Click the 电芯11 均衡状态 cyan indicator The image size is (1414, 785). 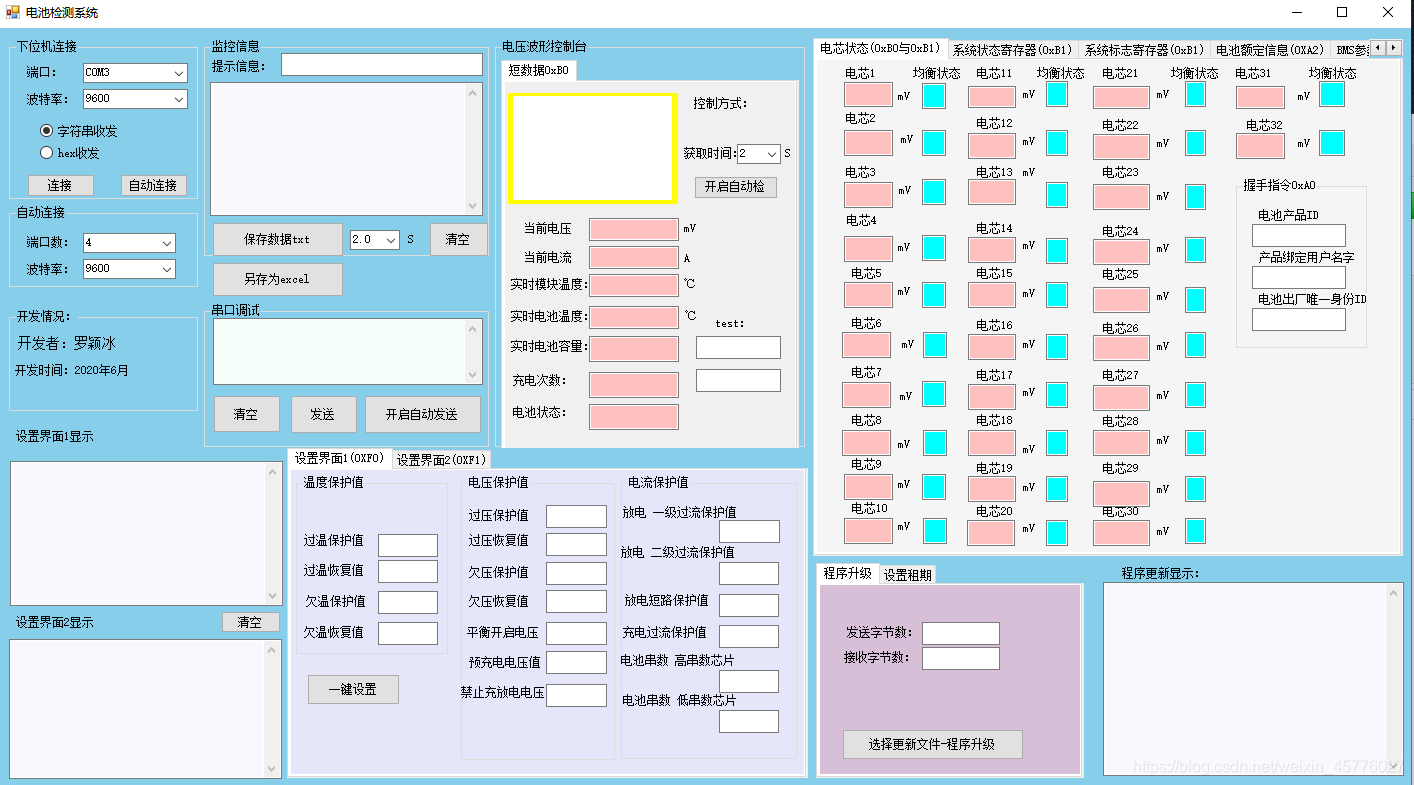(1056, 94)
